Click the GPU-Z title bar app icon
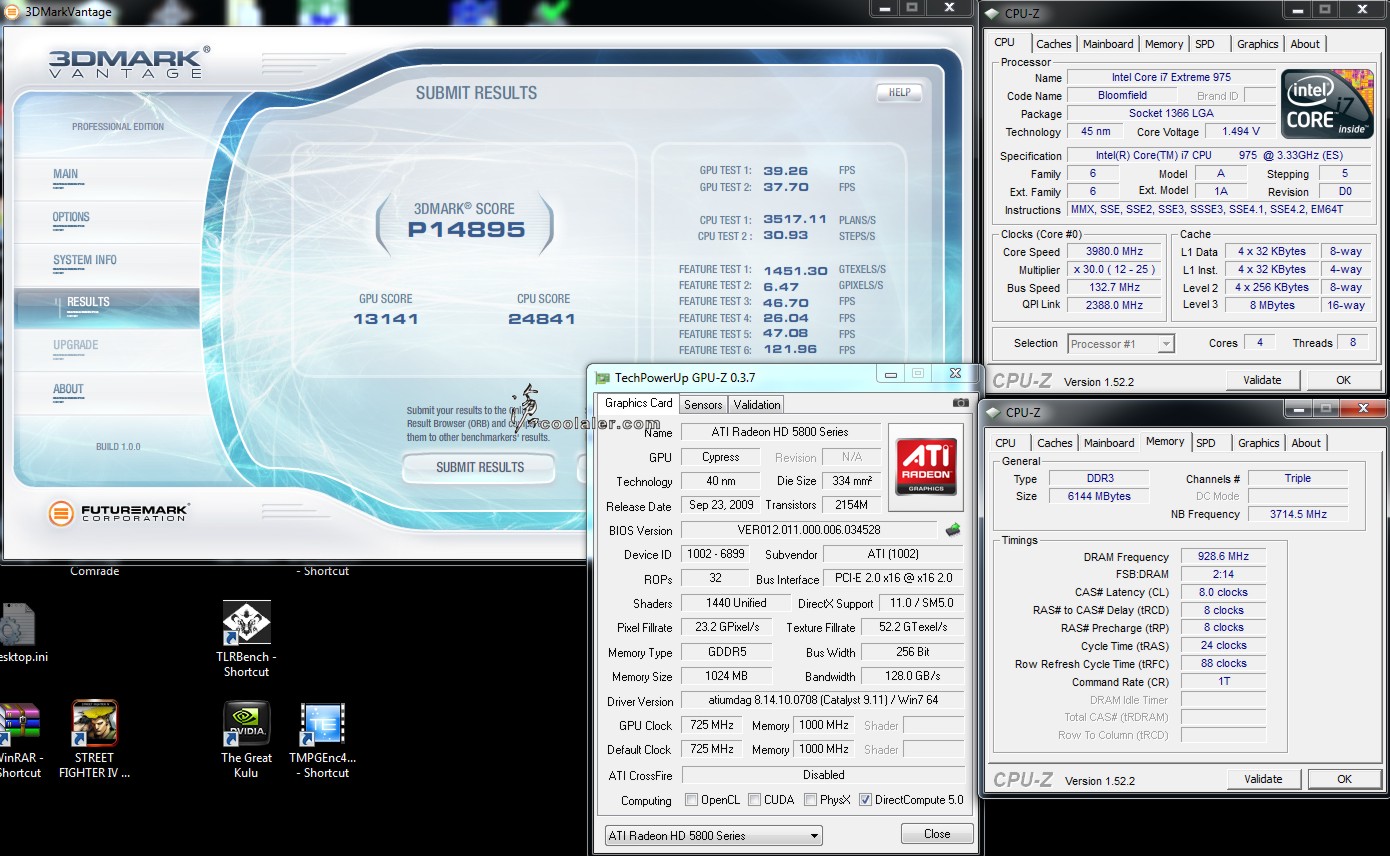This screenshot has height=856, width=1390. 602,377
